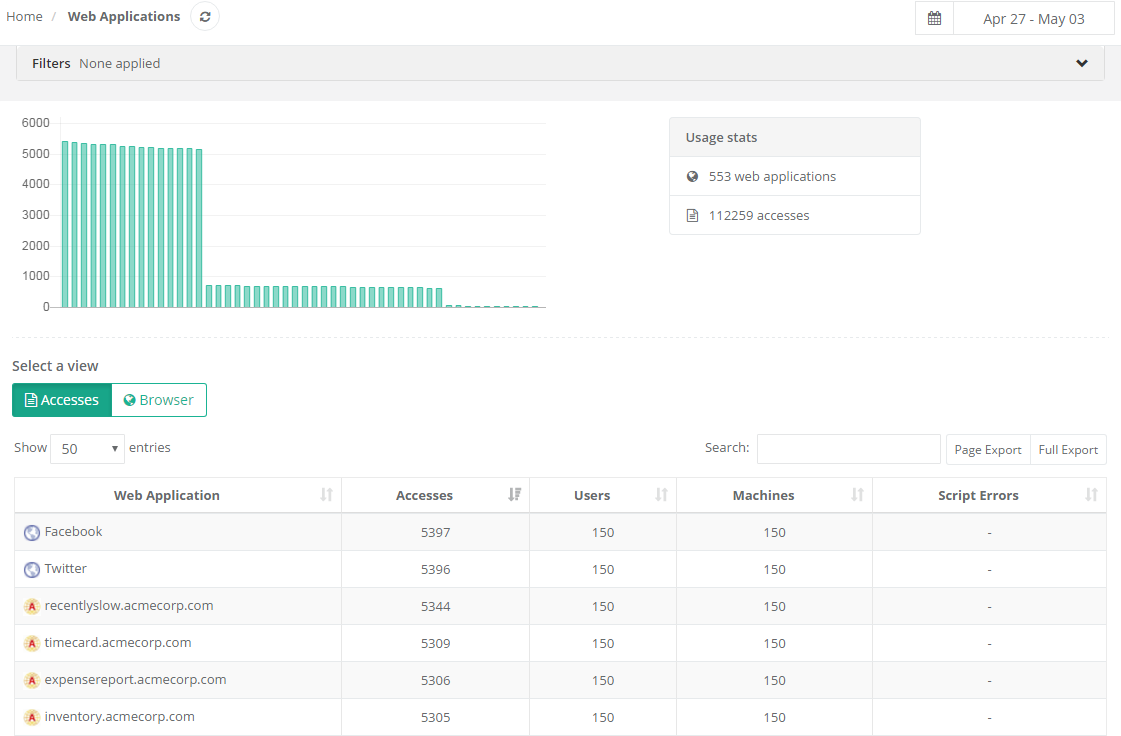Switch to the Accesses view

[62, 400]
